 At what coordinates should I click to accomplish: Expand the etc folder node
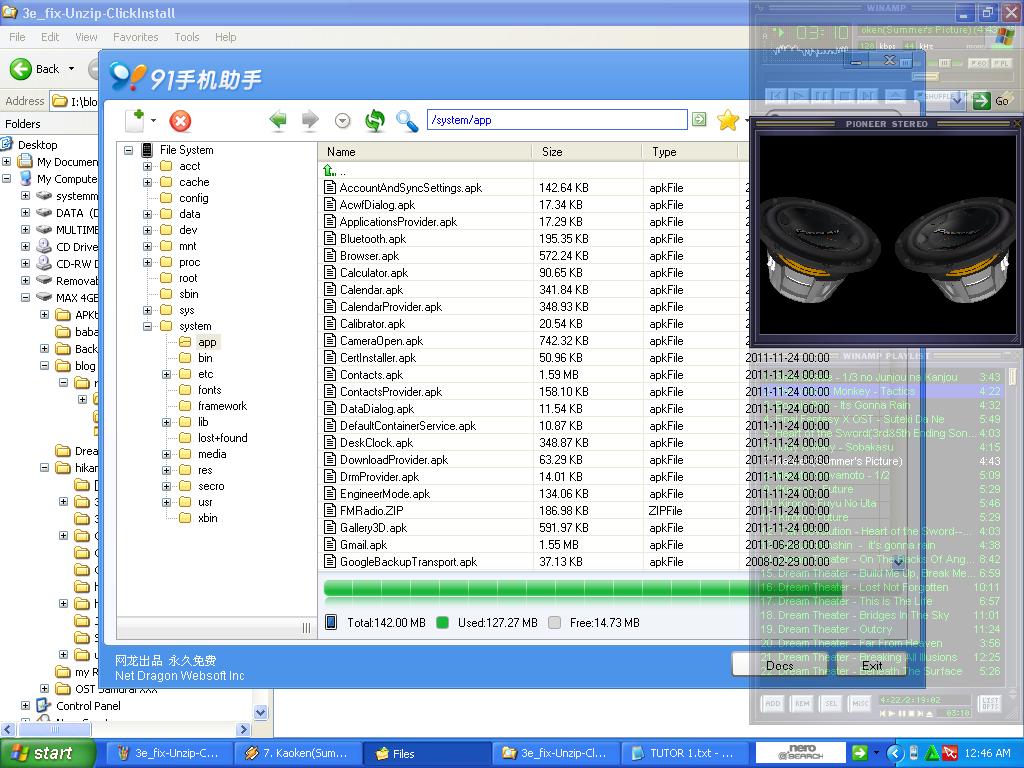click(x=167, y=374)
